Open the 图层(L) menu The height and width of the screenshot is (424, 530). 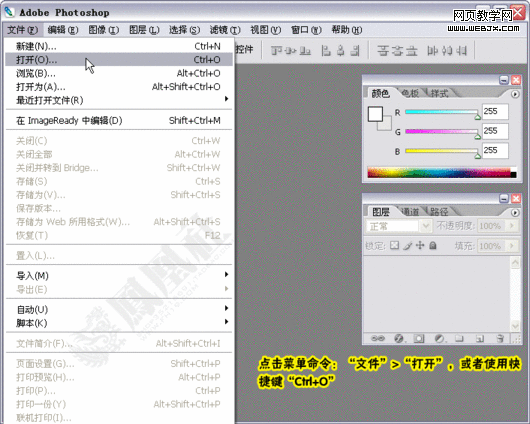tap(144, 30)
